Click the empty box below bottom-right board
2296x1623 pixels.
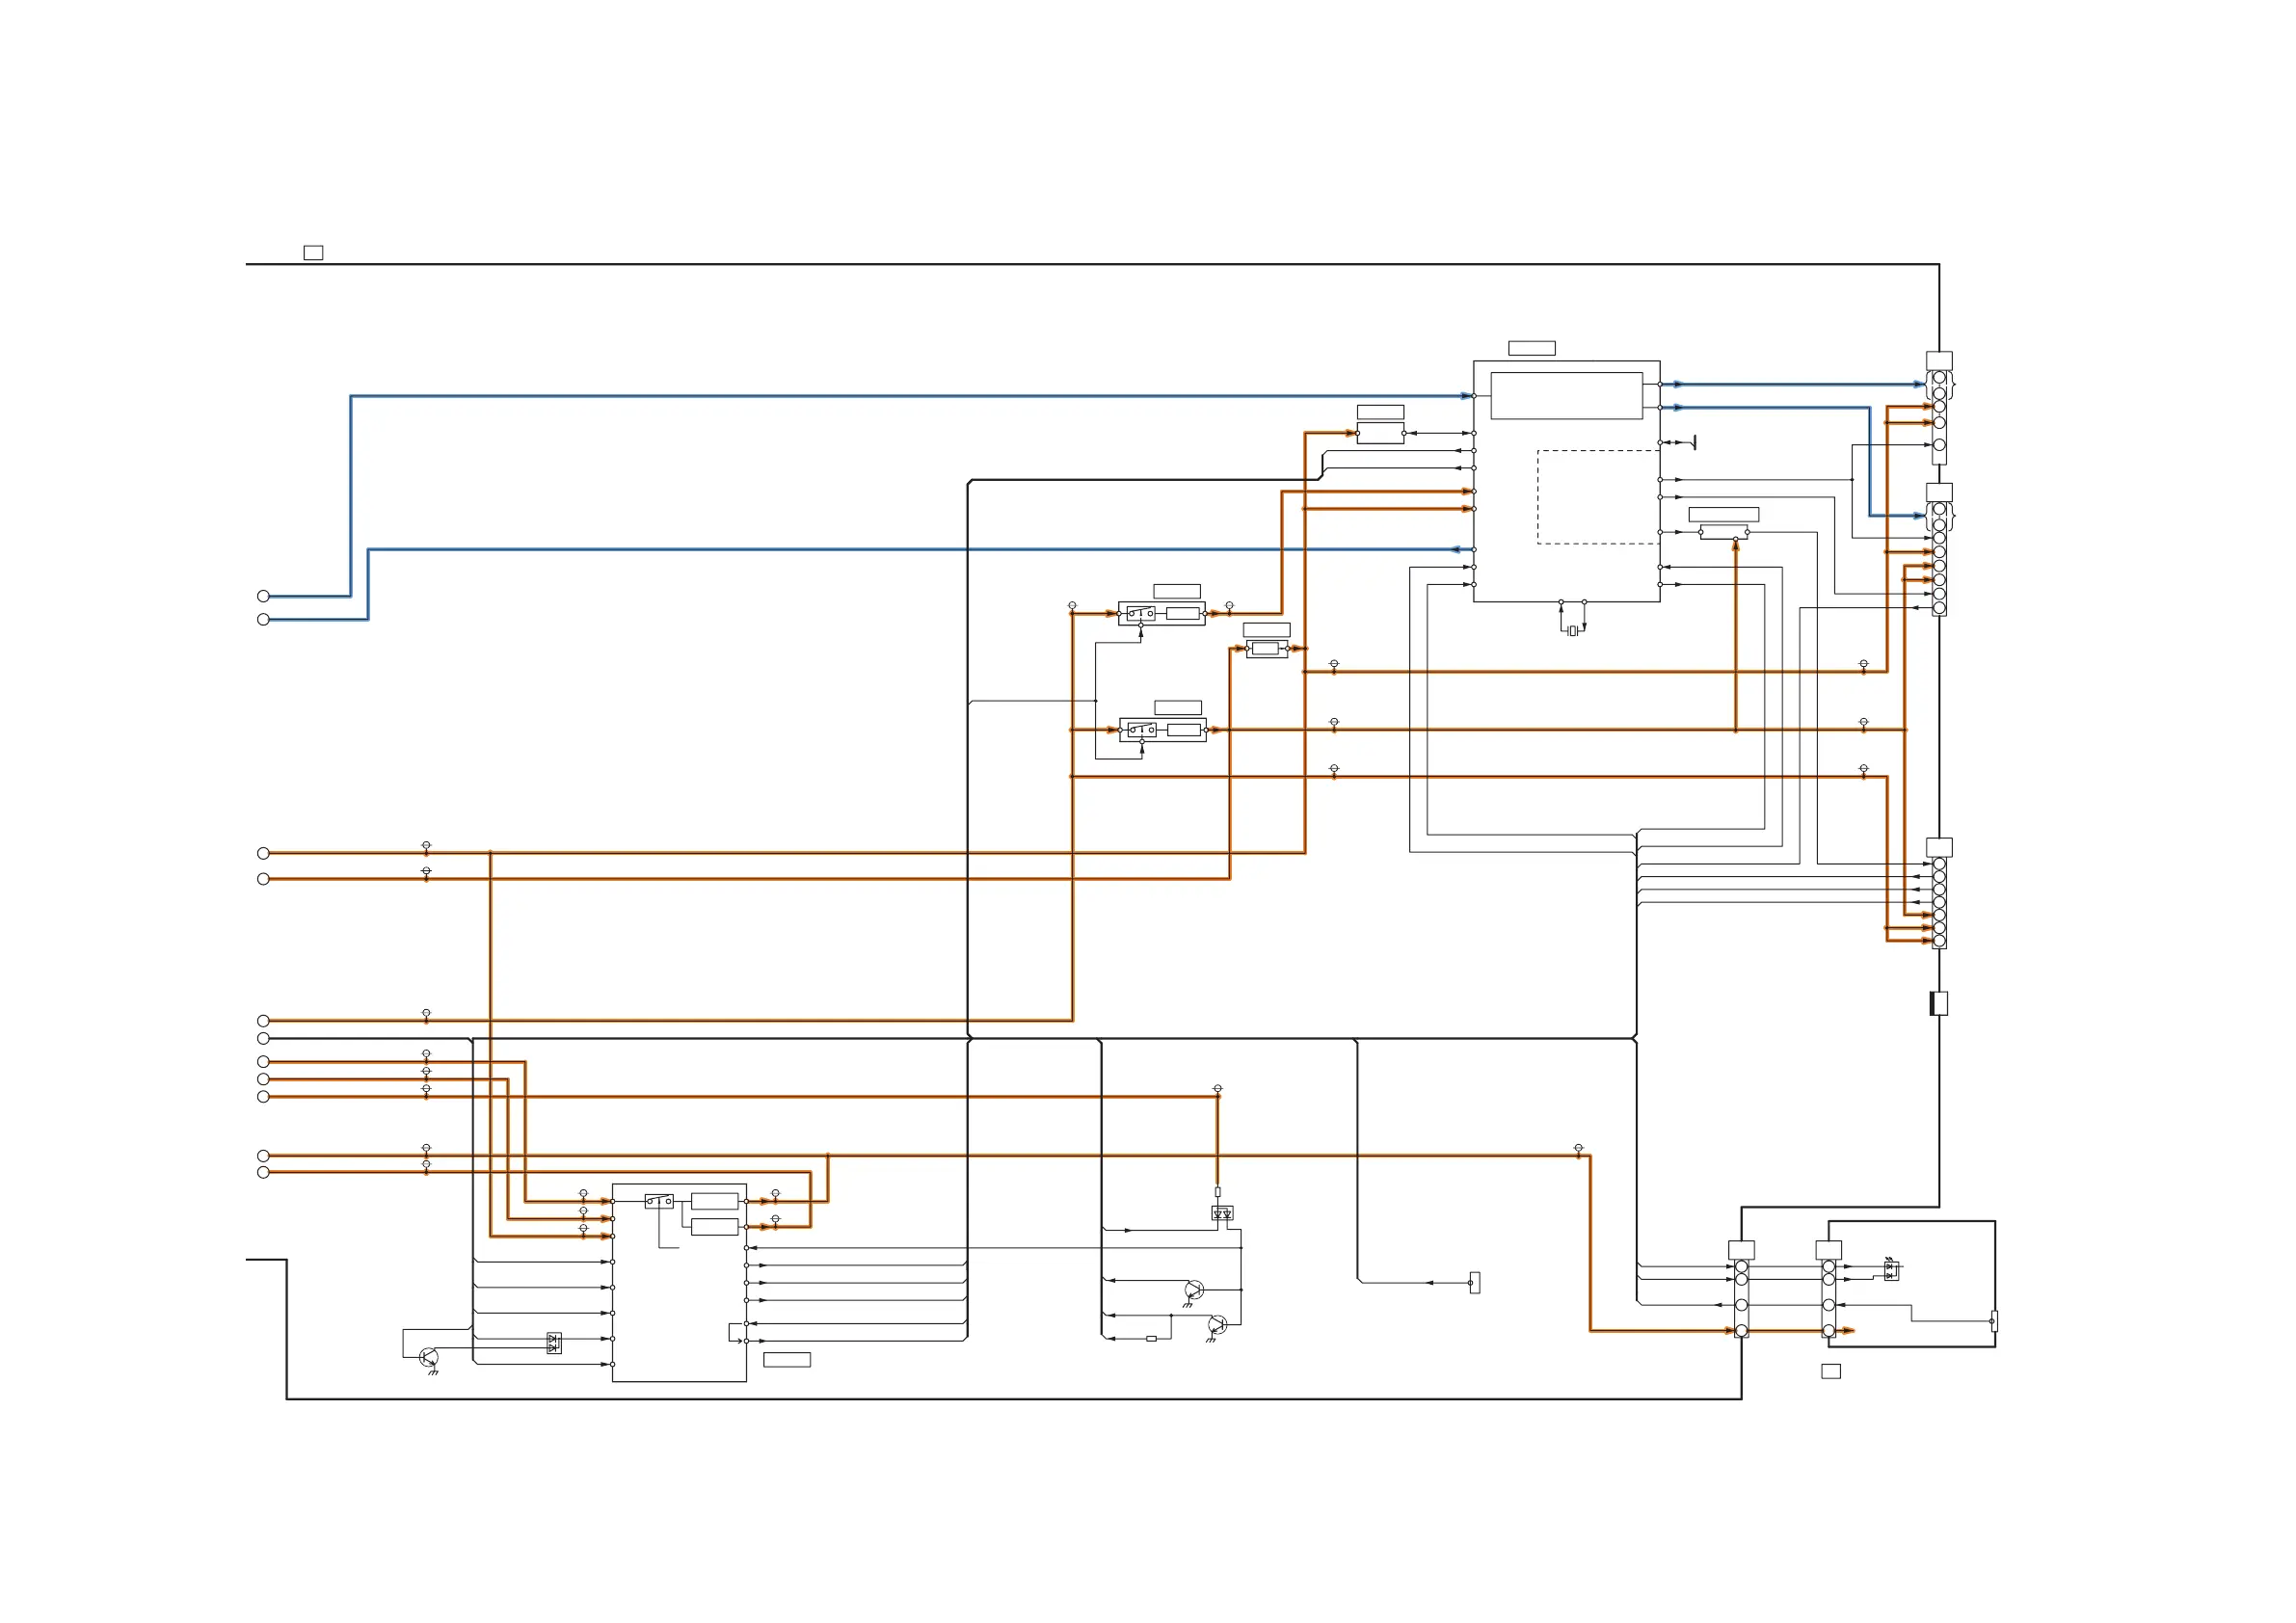click(1831, 1371)
